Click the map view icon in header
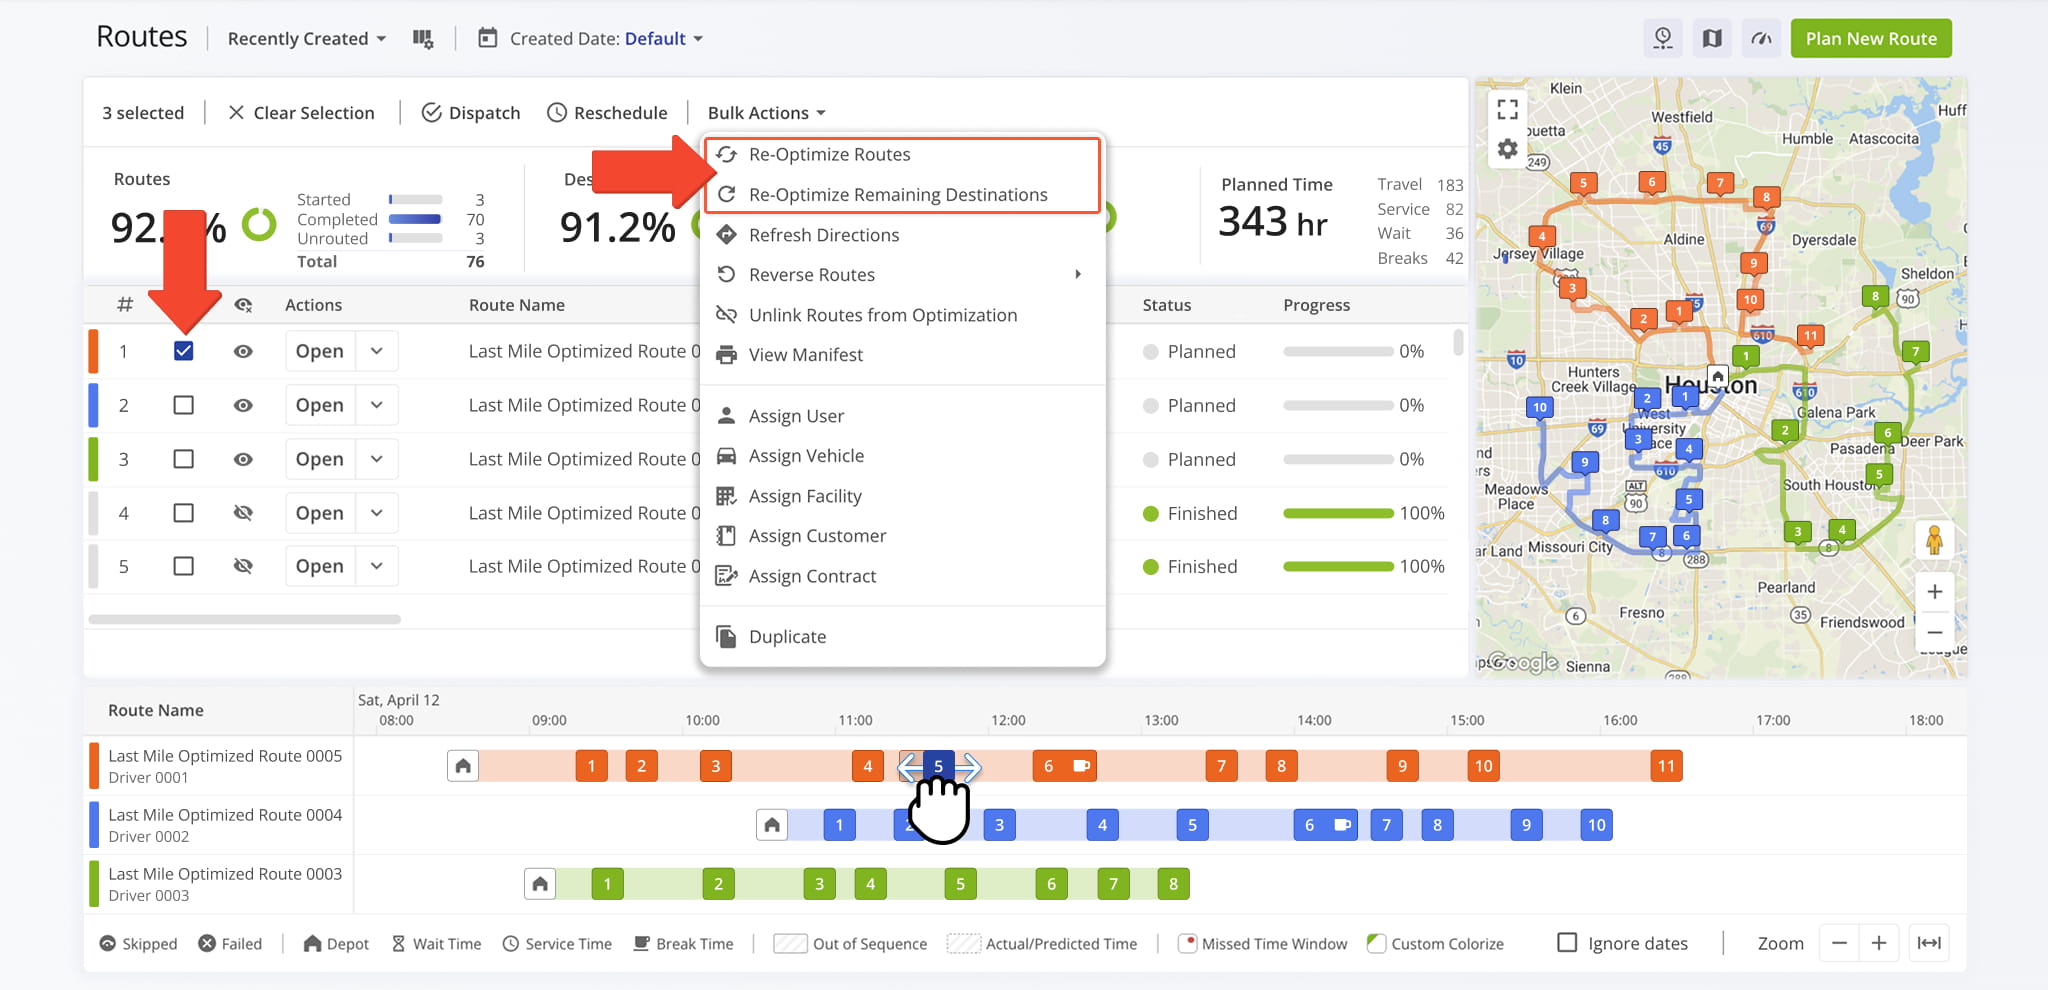This screenshot has height=990, width=2048. point(1712,39)
